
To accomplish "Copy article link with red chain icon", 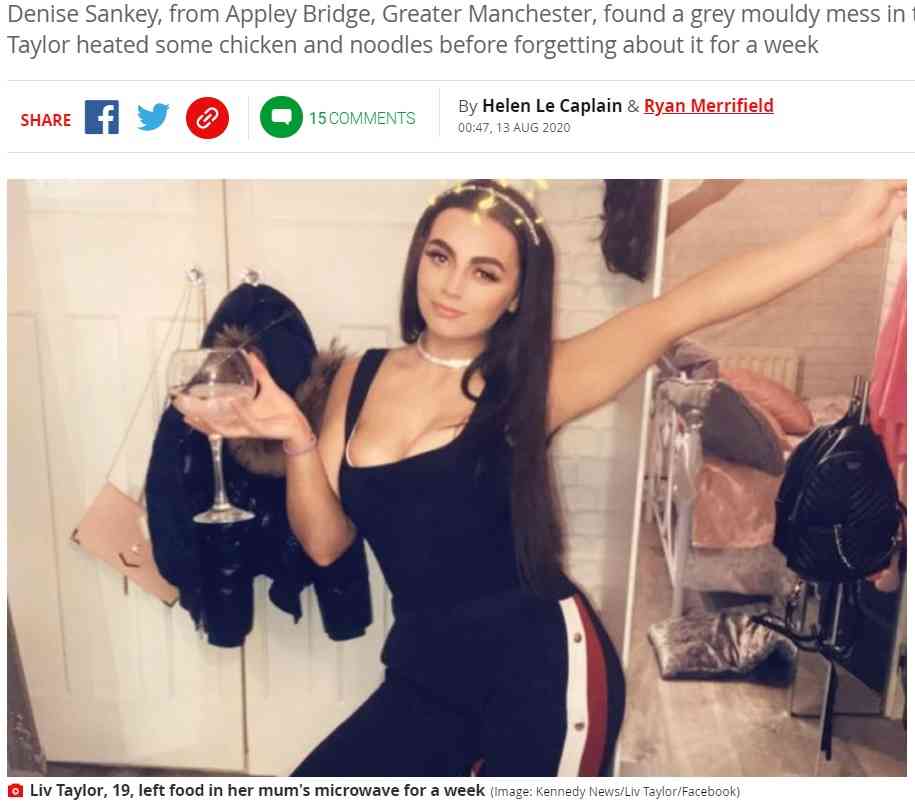I will (x=207, y=118).
